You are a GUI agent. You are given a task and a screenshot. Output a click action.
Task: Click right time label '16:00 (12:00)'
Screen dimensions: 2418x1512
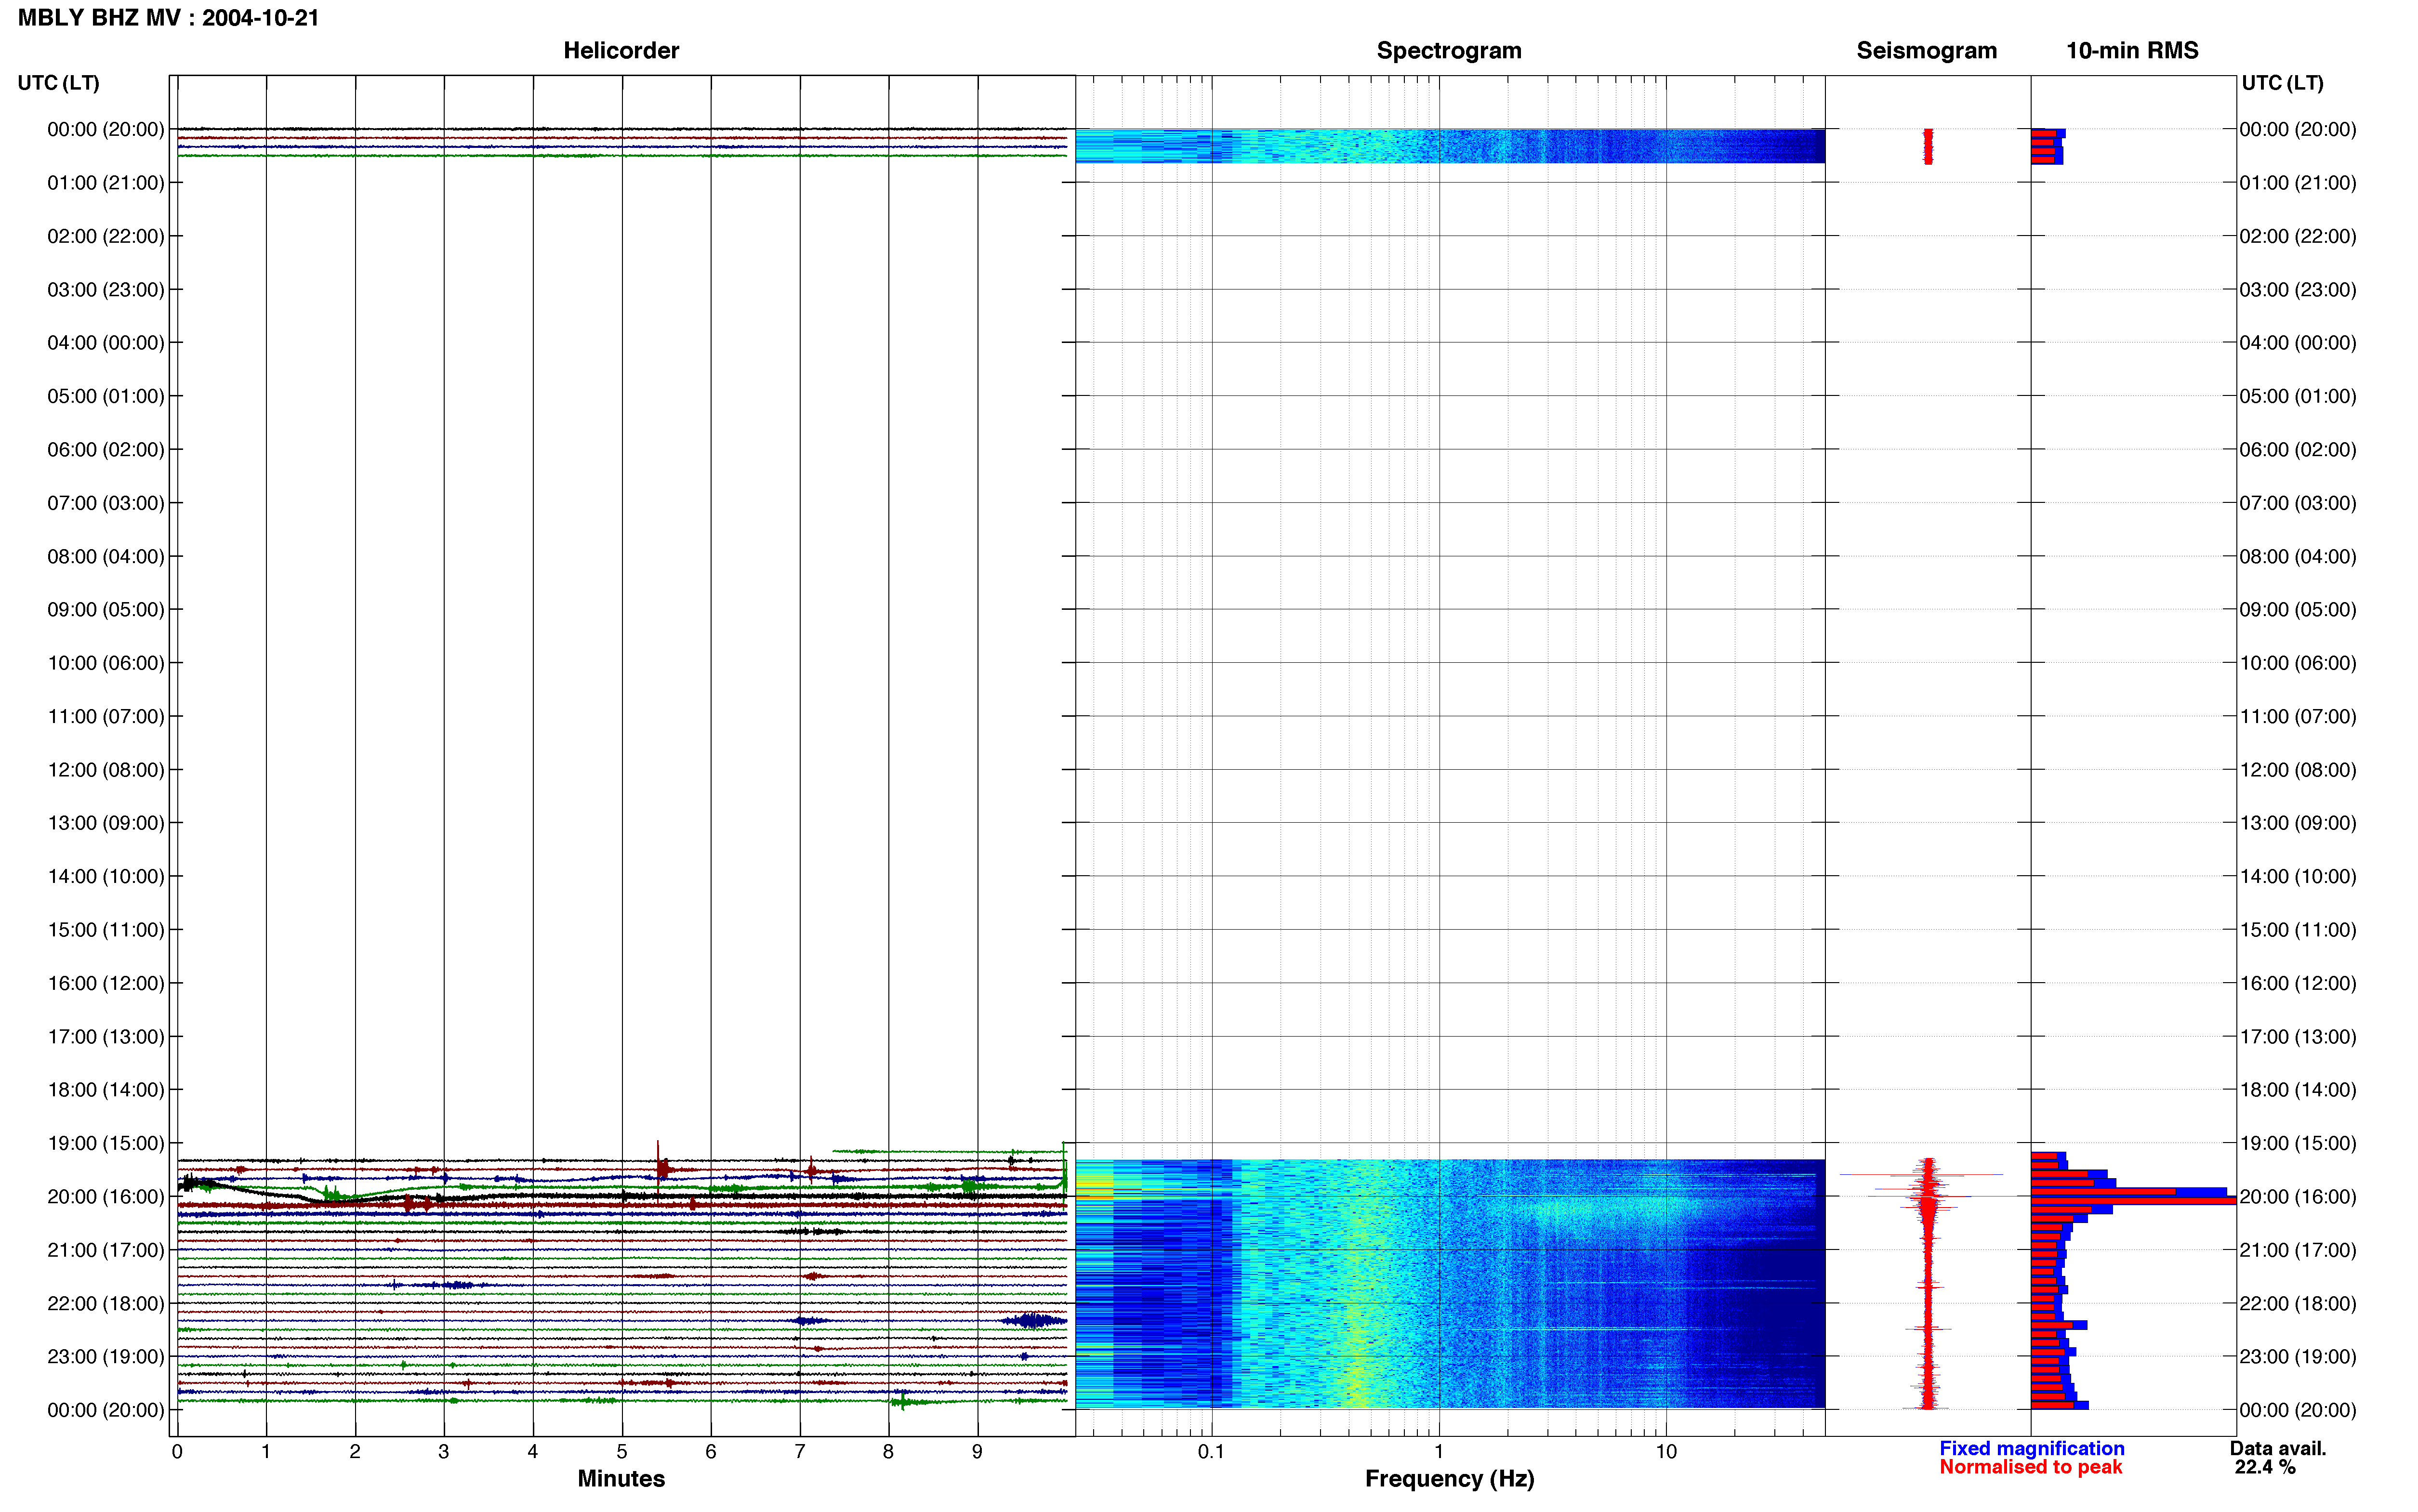tap(2298, 983)
